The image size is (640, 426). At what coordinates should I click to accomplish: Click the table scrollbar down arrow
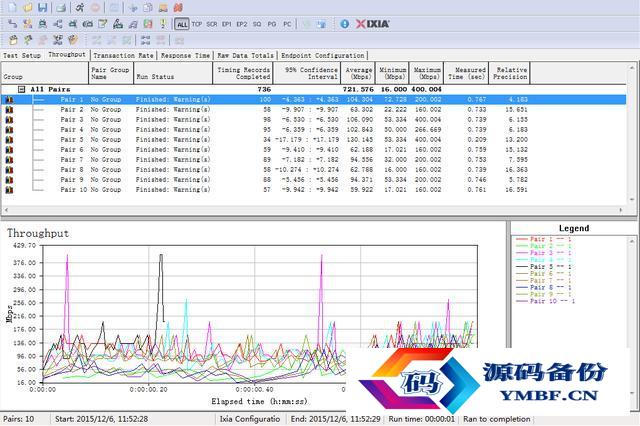point(632,200)
